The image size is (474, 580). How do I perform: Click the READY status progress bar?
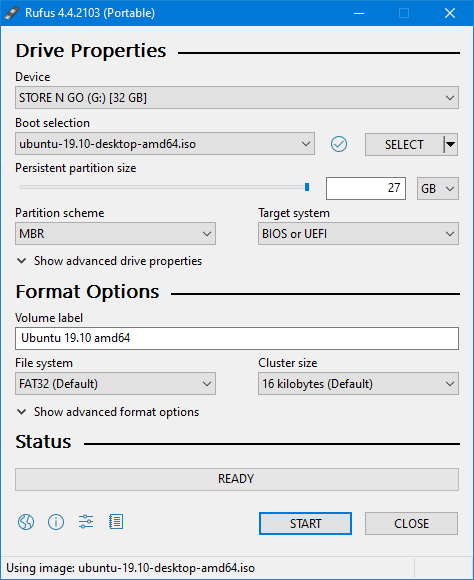tap(237, 479)
